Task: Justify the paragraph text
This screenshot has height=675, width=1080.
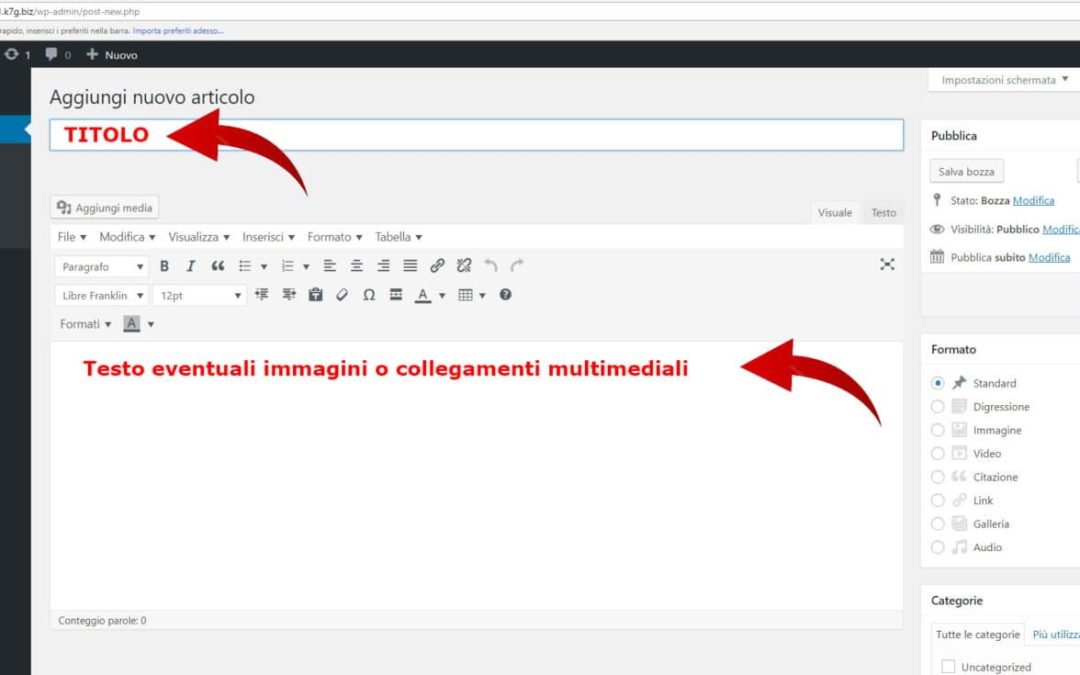Action: tap(410, 266)
